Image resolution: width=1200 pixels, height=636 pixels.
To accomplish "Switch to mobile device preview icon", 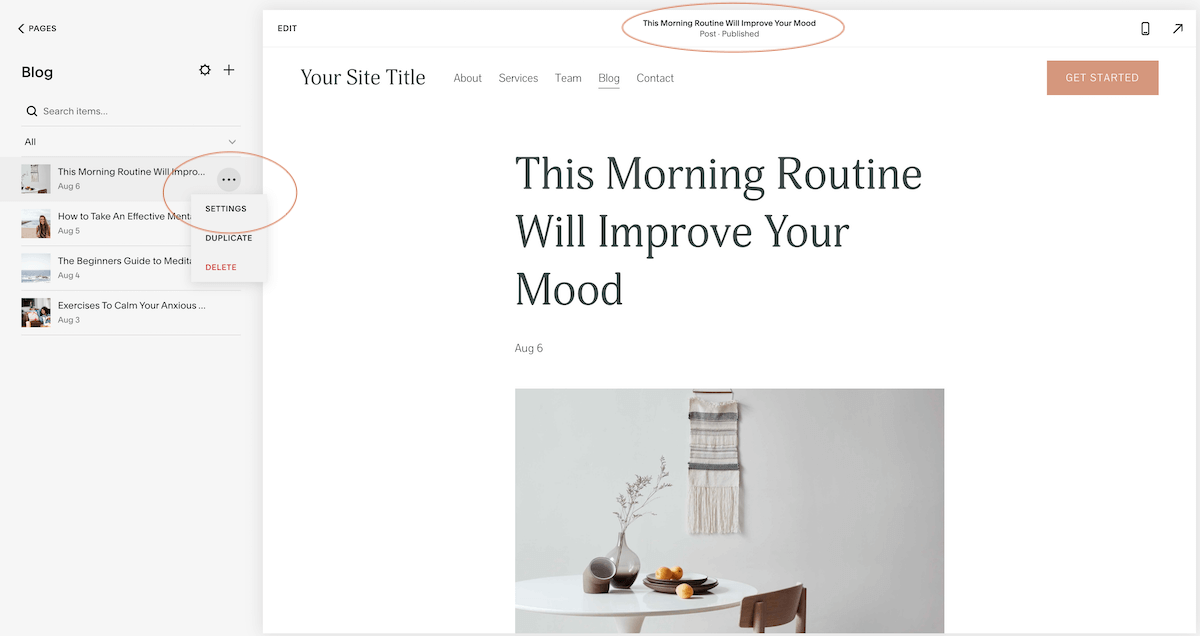I will [x=1145, y=28].
